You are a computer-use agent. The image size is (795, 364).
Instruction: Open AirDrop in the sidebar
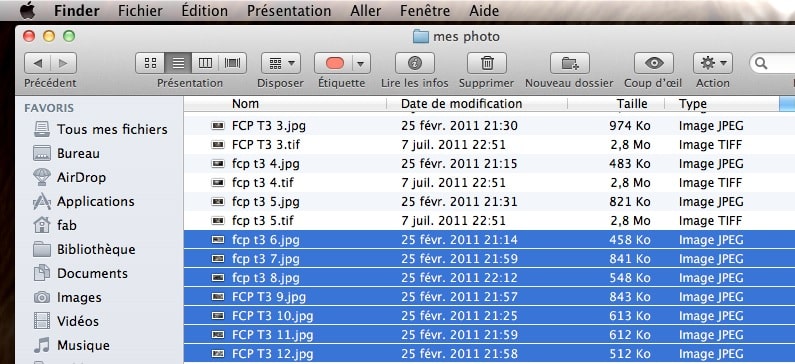[69, 177]
